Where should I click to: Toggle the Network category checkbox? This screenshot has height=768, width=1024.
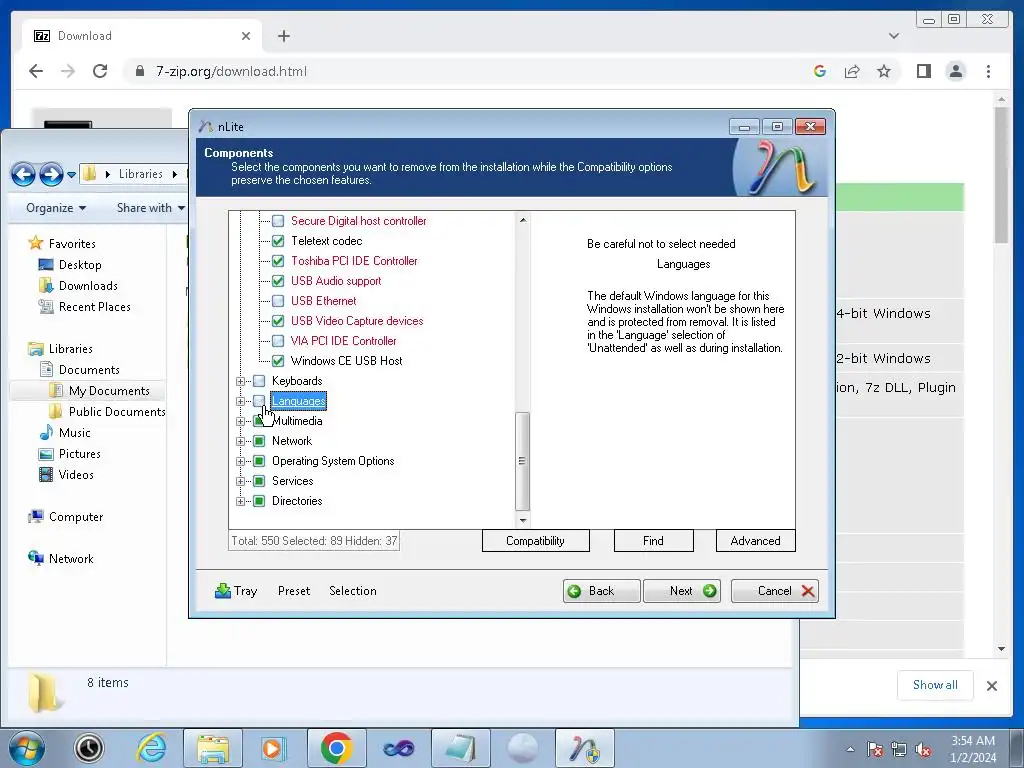pyautogui.click(x=259, y=441)
